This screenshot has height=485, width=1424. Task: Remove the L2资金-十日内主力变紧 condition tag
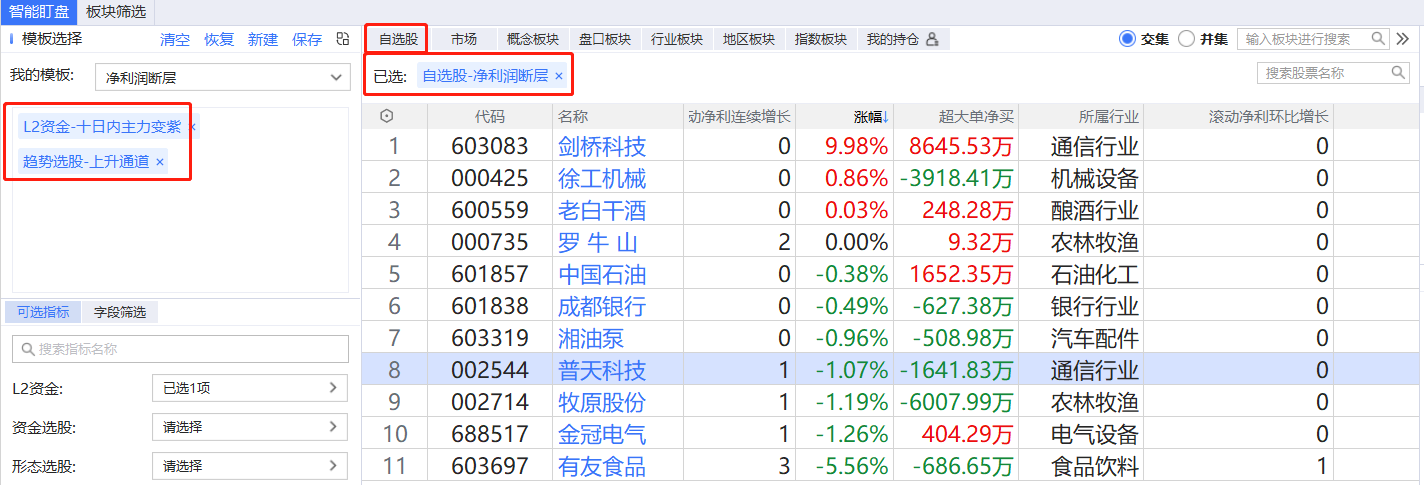(193, 127)
